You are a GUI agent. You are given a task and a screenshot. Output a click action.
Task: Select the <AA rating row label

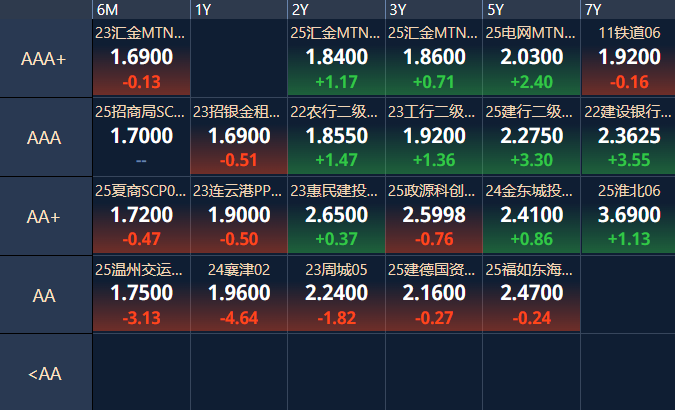tap(45, 373)
